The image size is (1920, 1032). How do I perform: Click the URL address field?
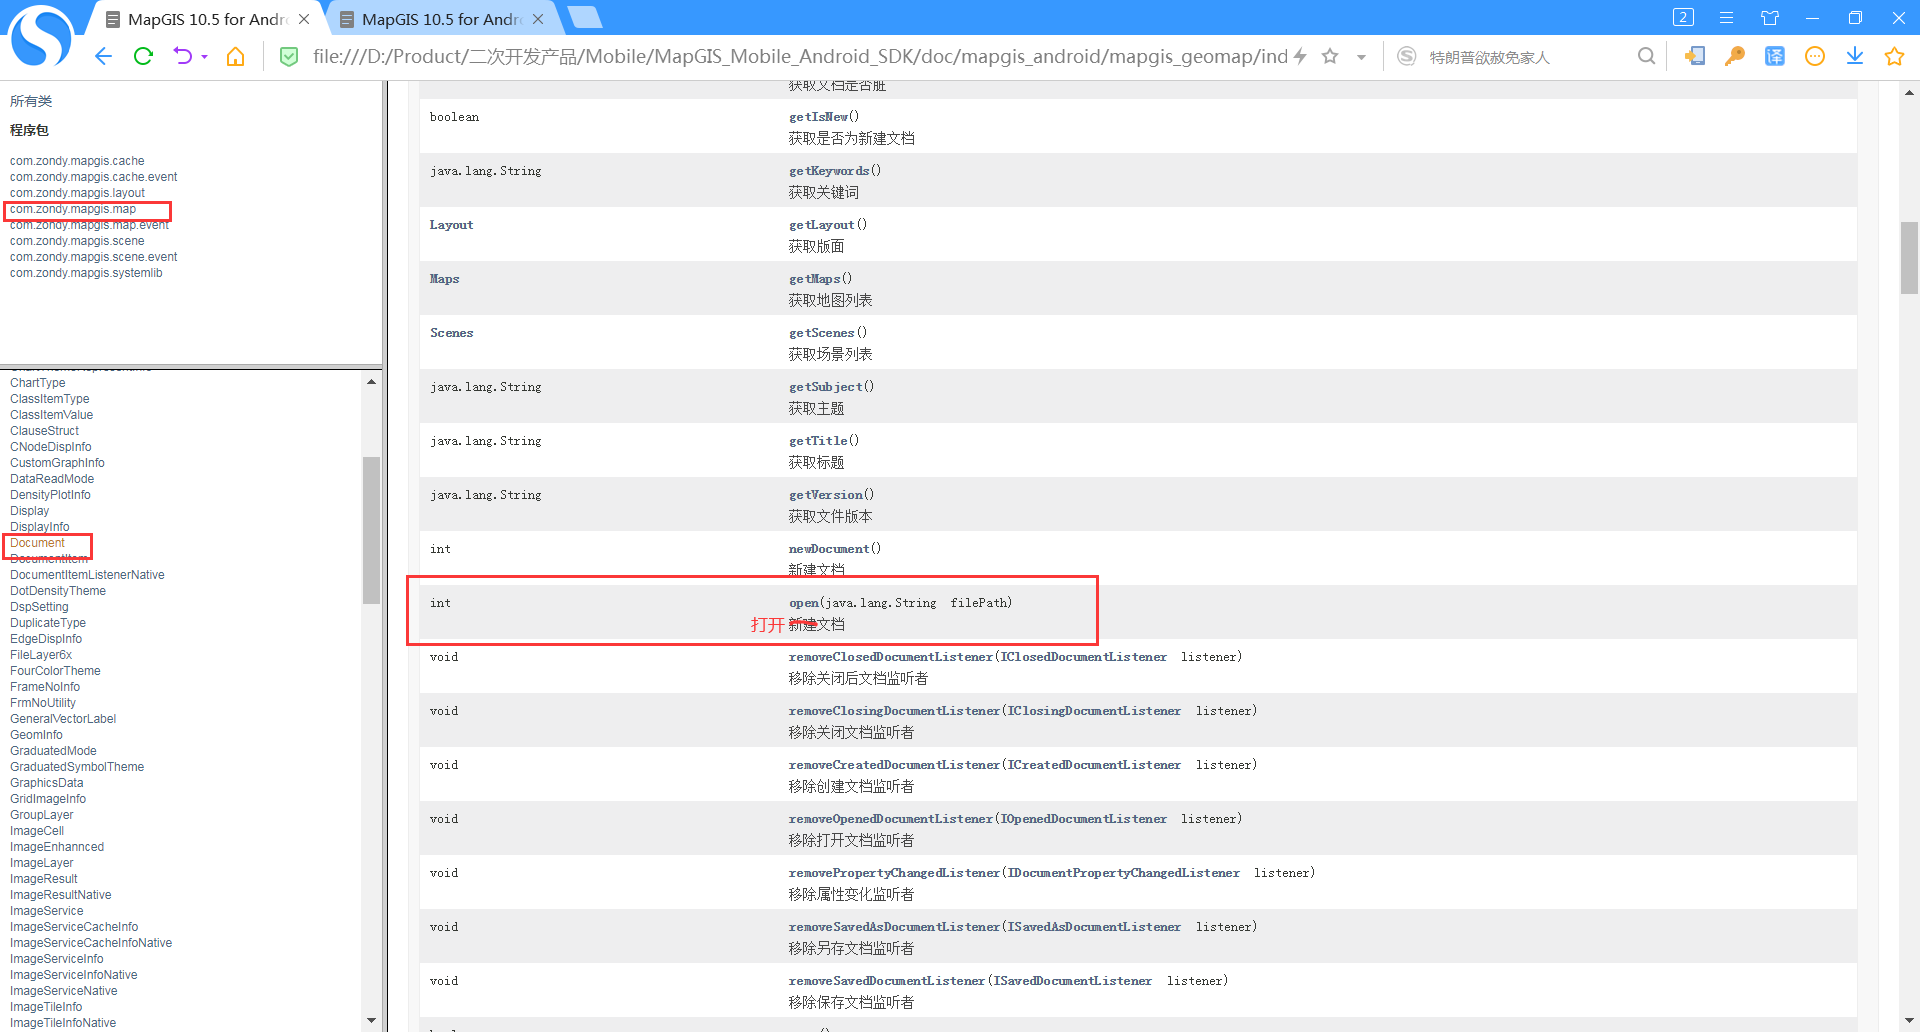pyautogui.click(x=800, y=57)
